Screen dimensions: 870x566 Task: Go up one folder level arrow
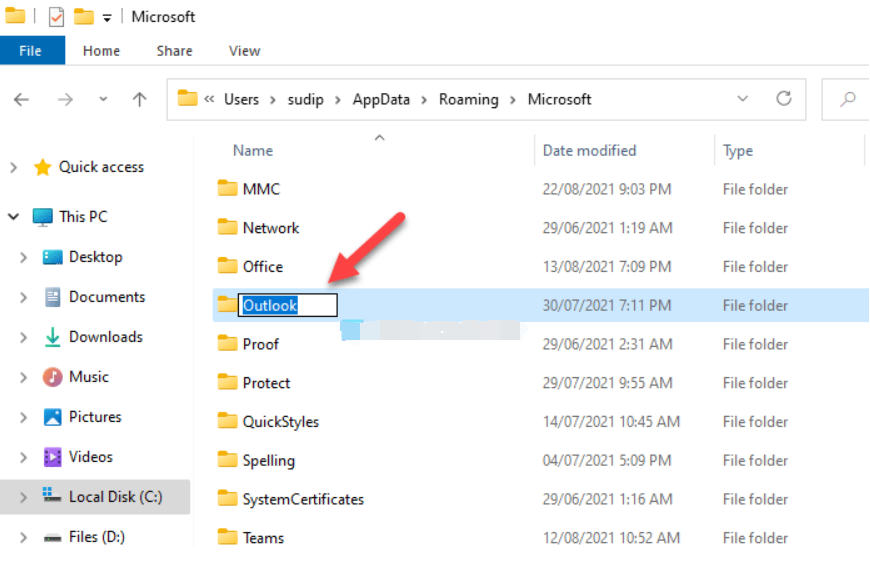139,100
